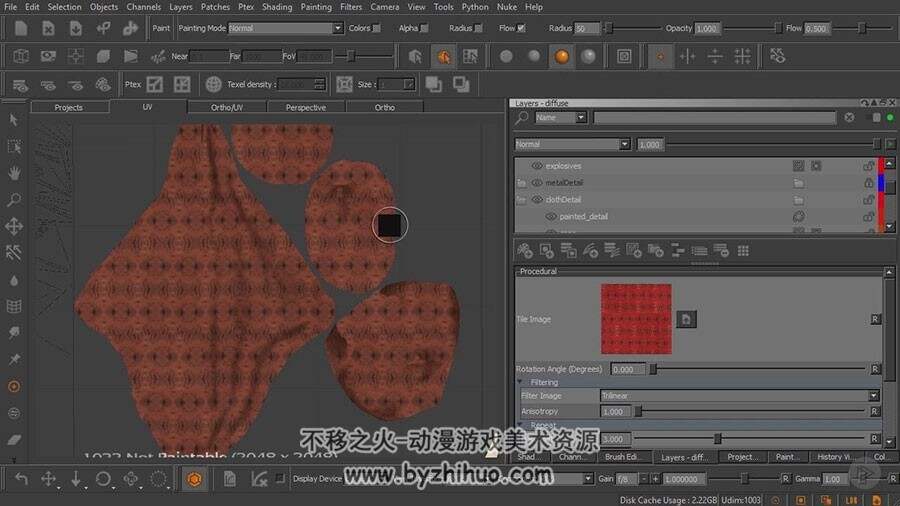Select the Zoom magnifier tool
The width and height of the screenshot is (900, 506).
[14, 199]
